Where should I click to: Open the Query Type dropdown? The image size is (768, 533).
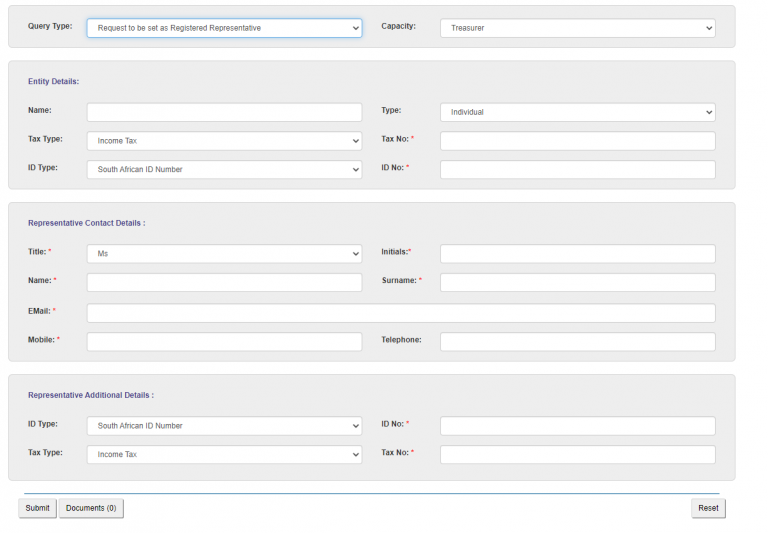click(224, 28)
